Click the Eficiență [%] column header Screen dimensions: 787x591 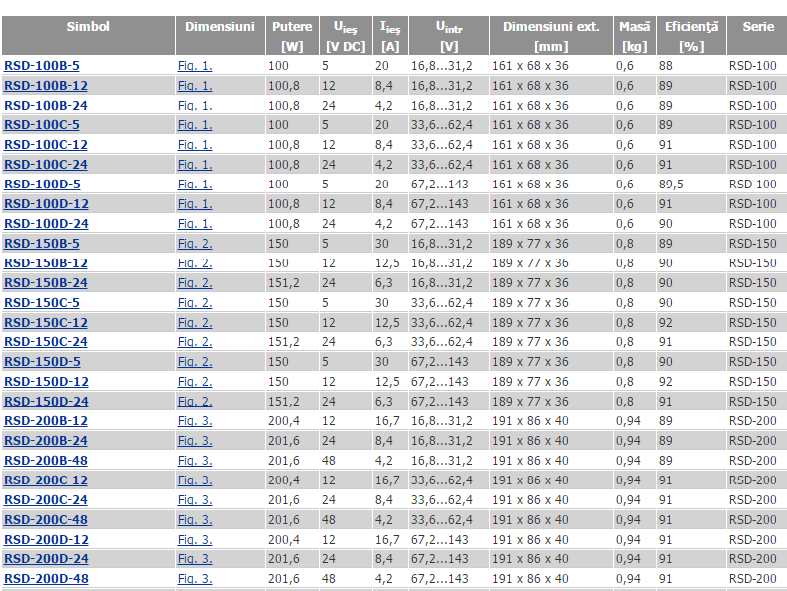tap(692, 36)
